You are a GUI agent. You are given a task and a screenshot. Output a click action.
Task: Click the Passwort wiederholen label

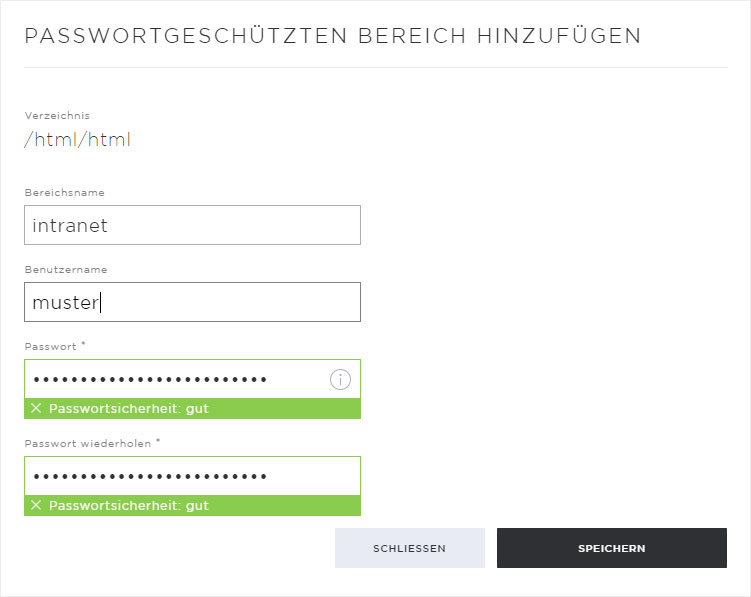tap(88, 444)
